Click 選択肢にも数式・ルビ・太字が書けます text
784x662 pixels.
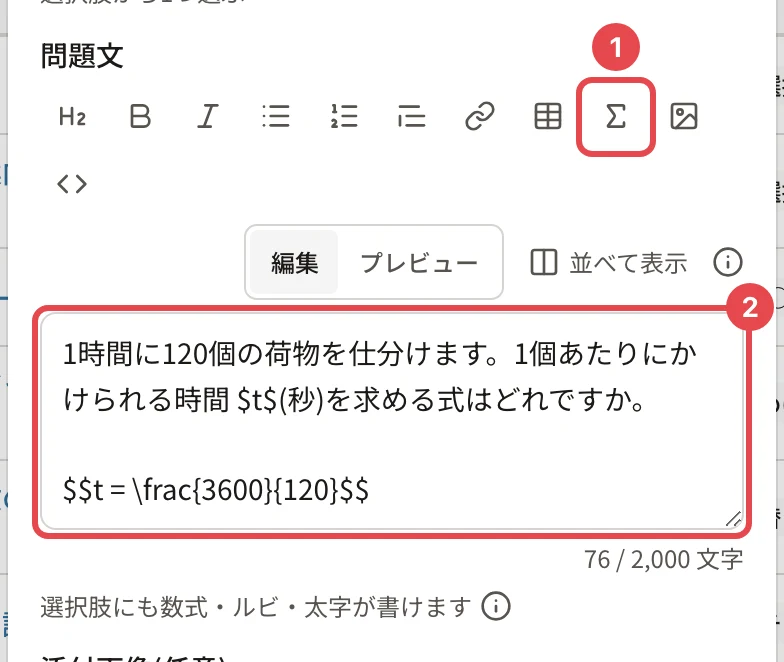[x=256, y=607]
